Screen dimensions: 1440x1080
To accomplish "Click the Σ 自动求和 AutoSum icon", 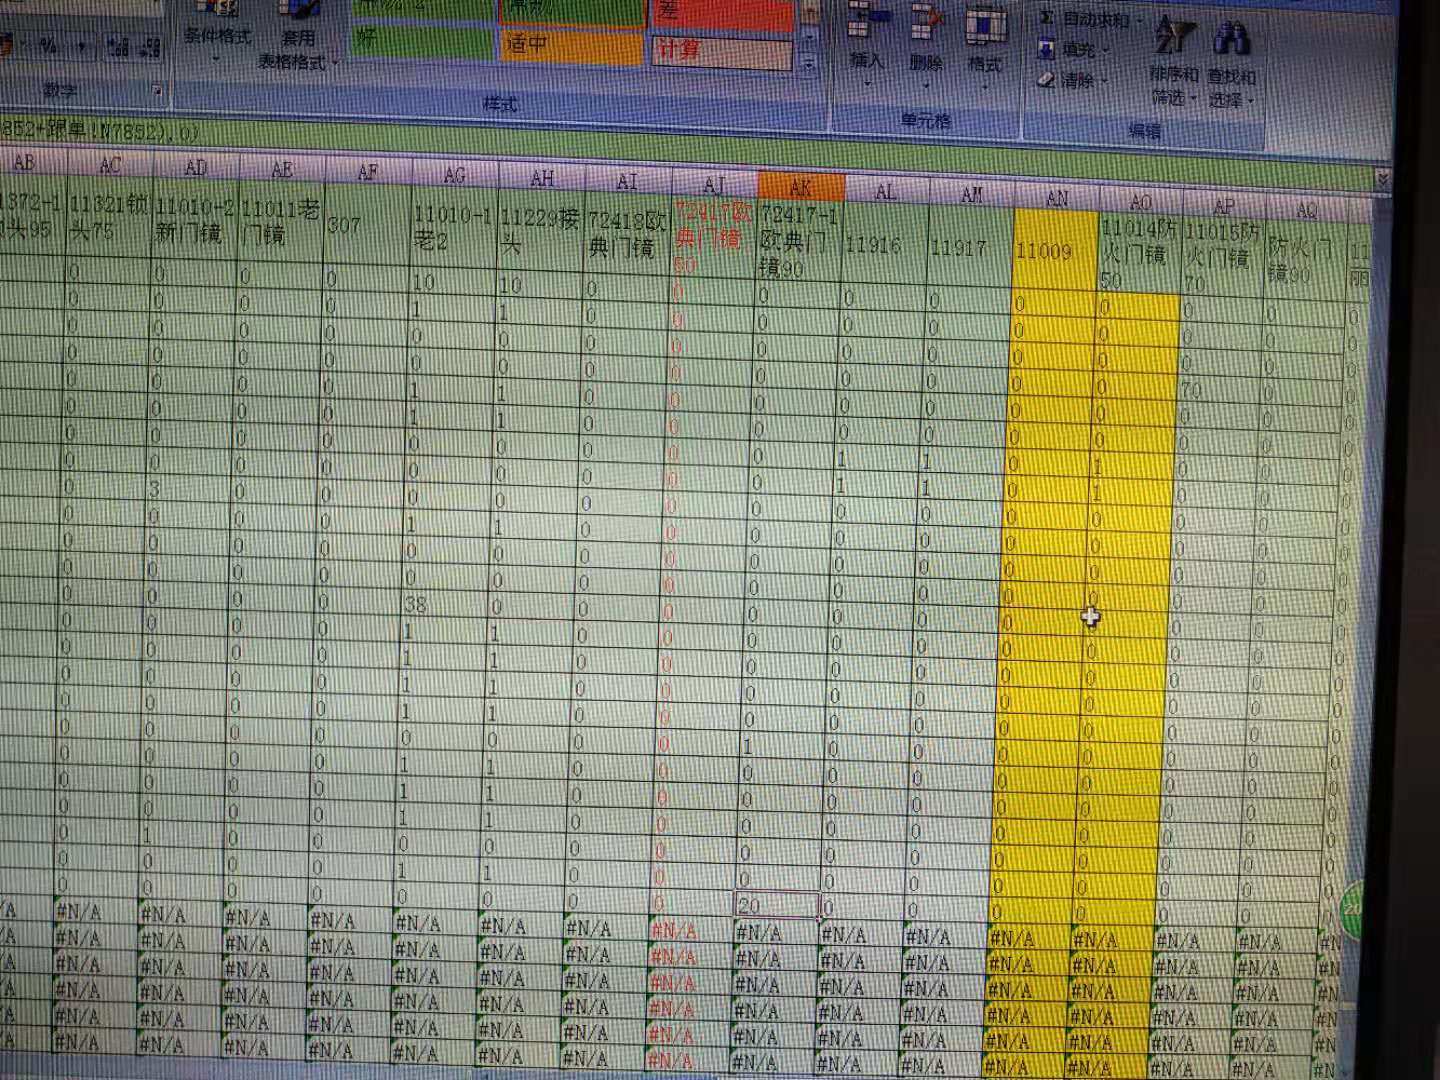I will click(1047, 18).
